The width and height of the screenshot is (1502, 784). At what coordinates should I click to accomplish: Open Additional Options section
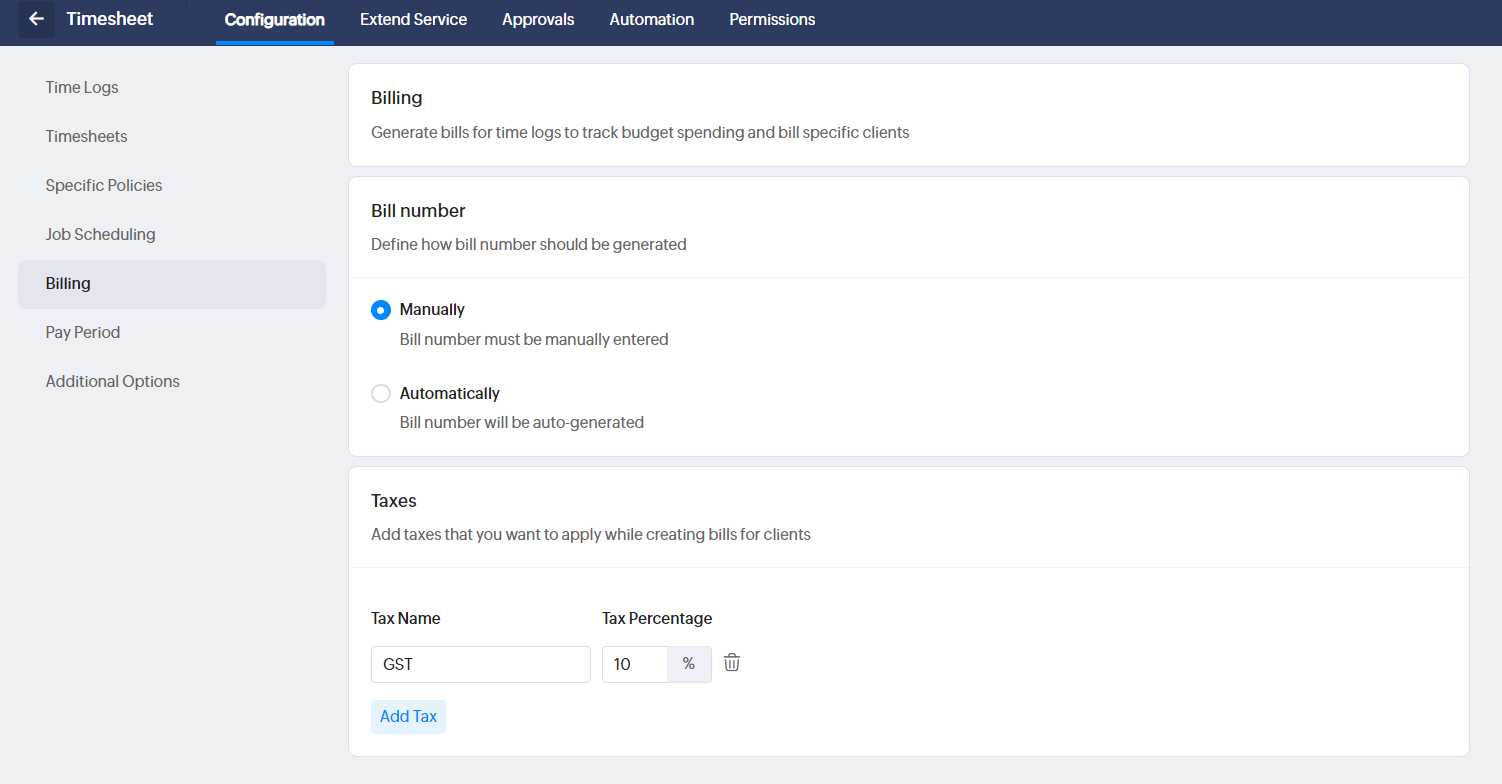tap(172, 381)
